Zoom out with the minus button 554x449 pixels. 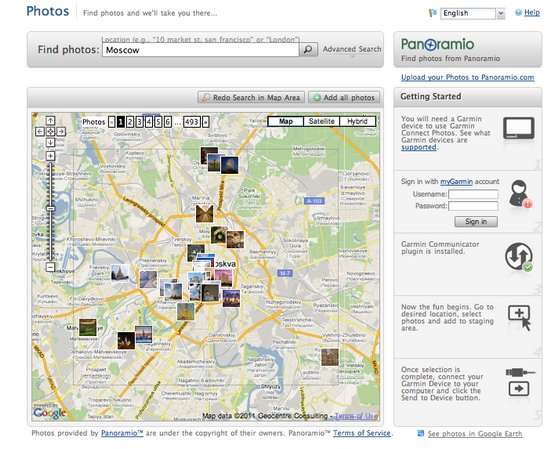[51, 267]
